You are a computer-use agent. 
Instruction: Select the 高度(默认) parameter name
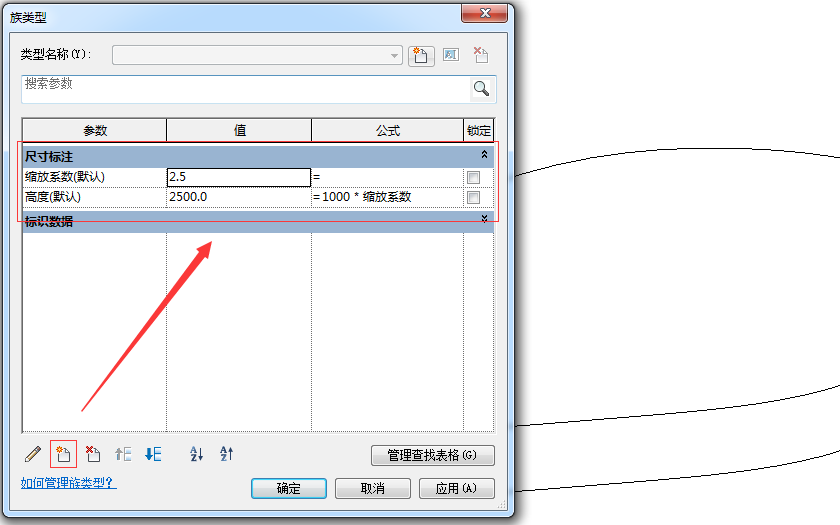coord(94,197)
